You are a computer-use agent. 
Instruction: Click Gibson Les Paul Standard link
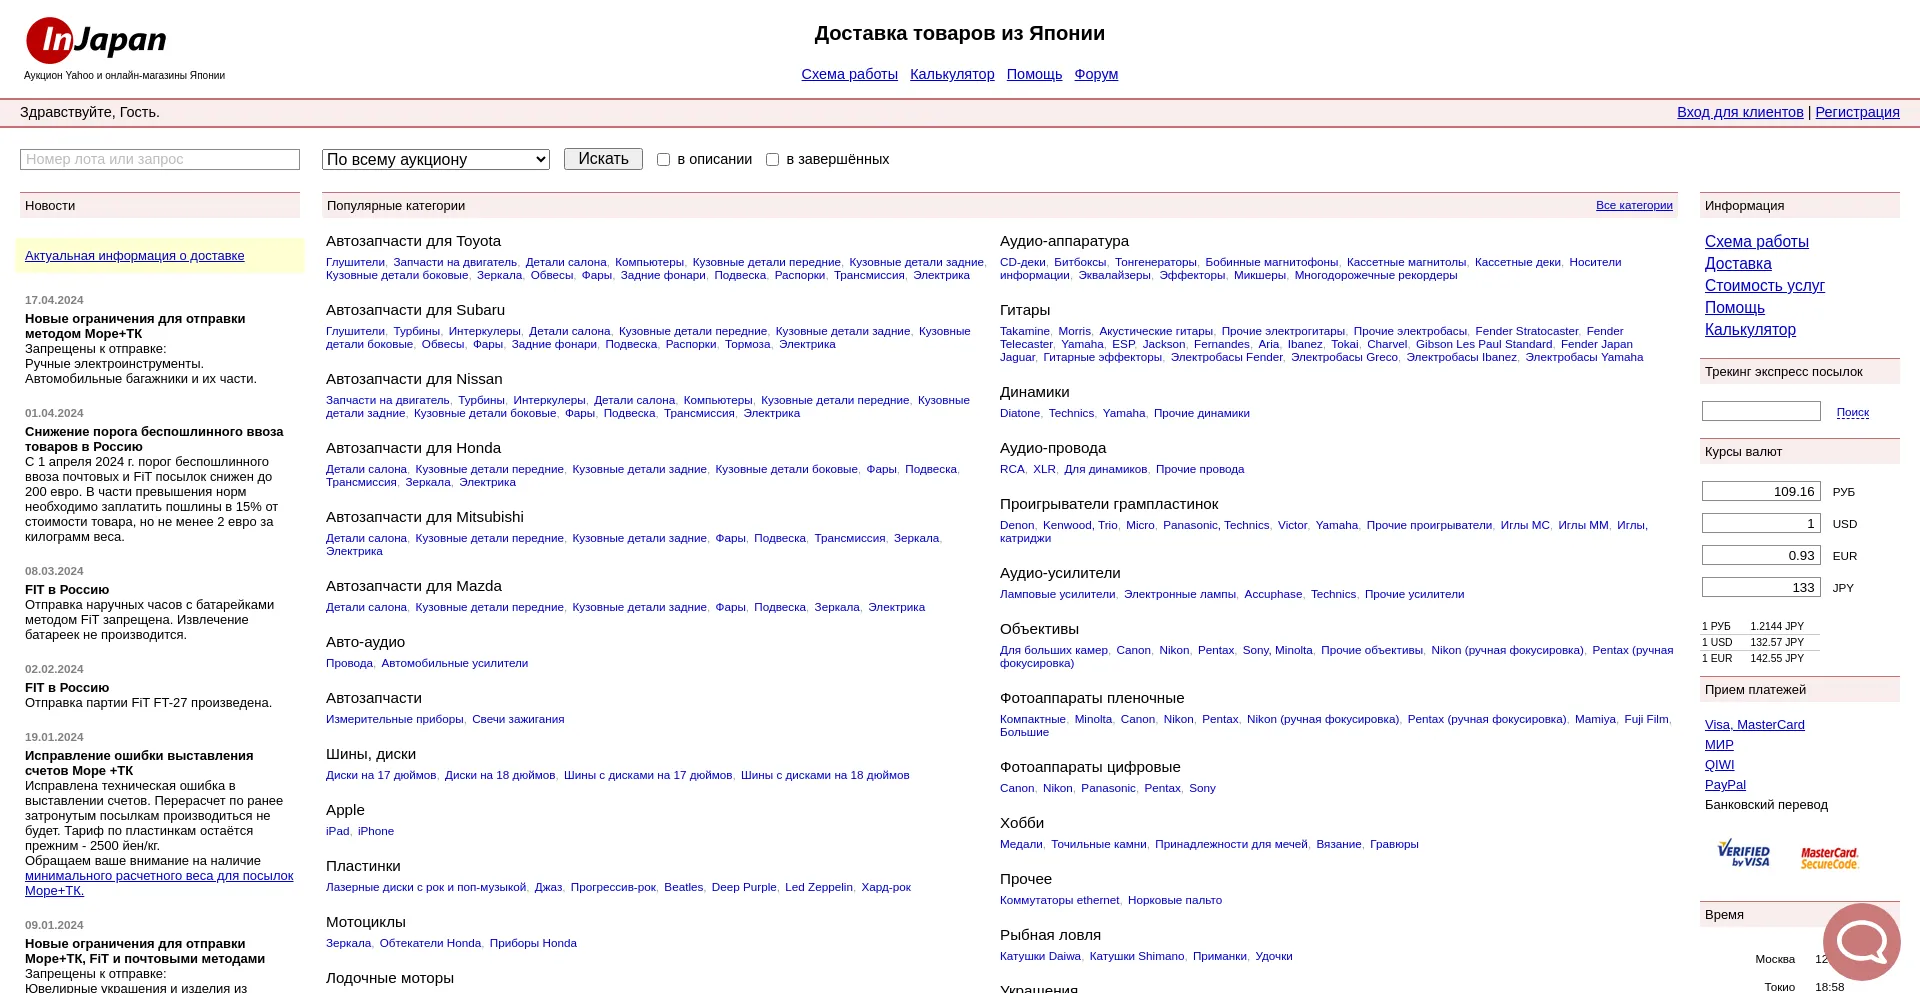coord(1484,344)
